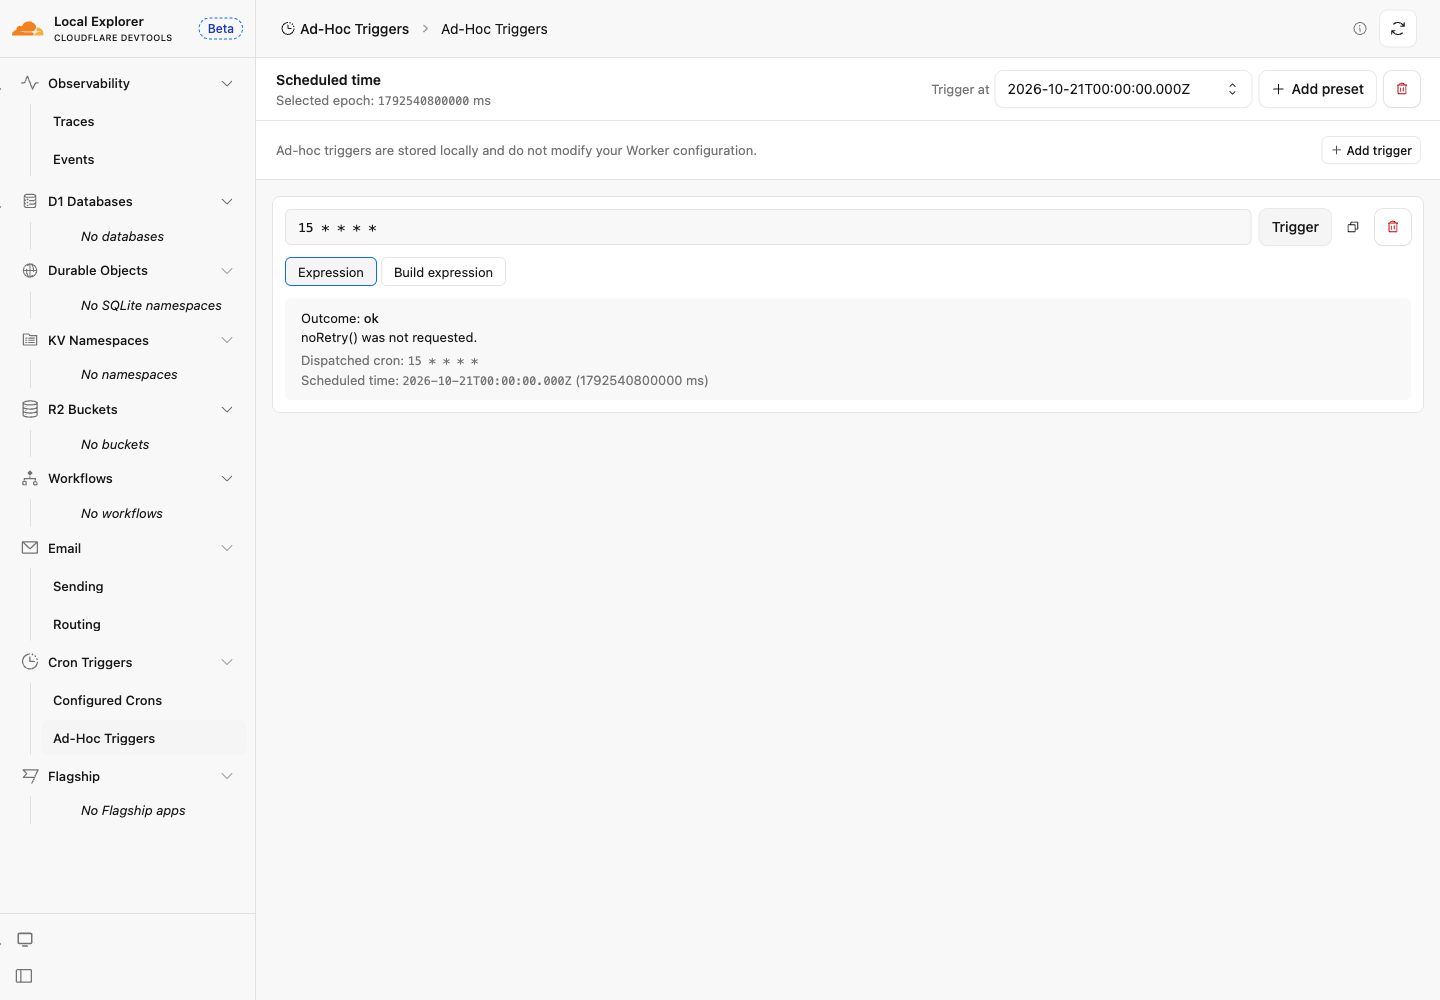Click the Add preset button

[1318, 89]
